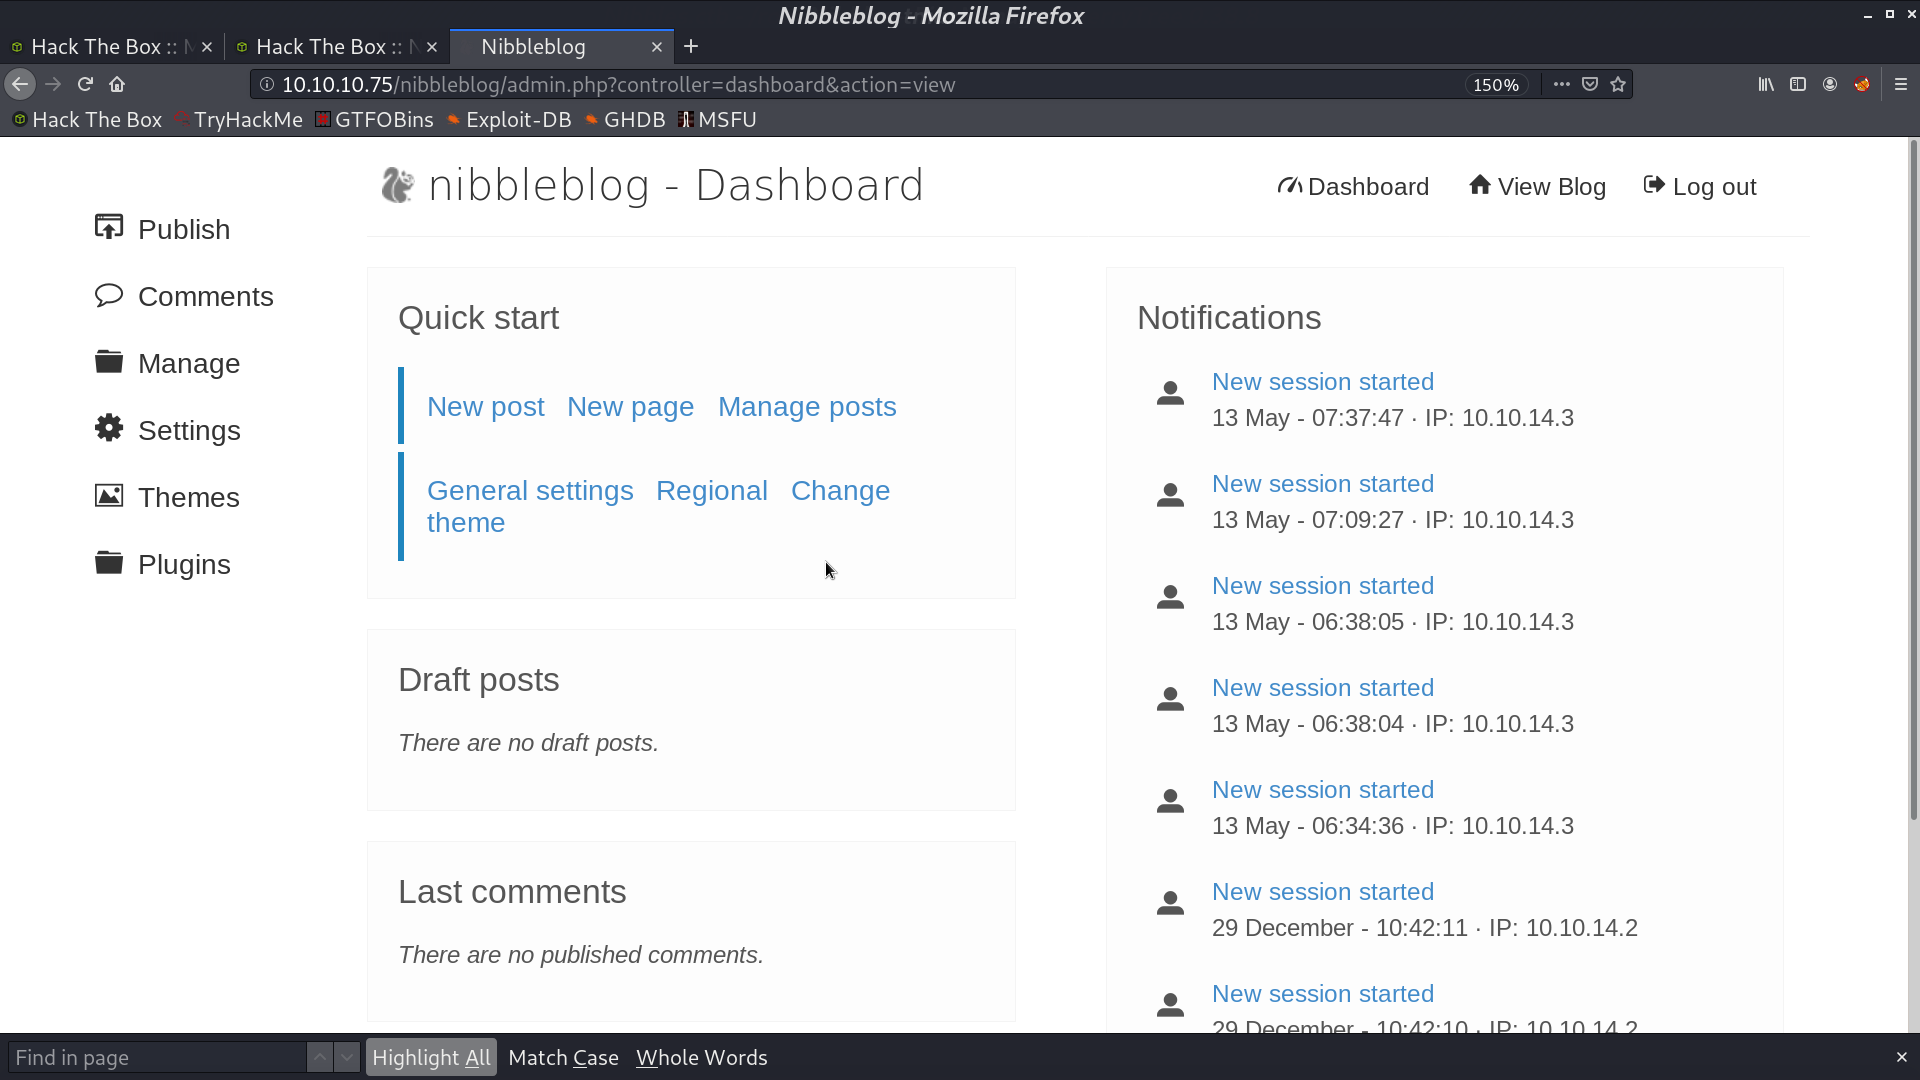Screen dimensions: 1920x1080
Task: Reload the current page
Action: (85, 85)
